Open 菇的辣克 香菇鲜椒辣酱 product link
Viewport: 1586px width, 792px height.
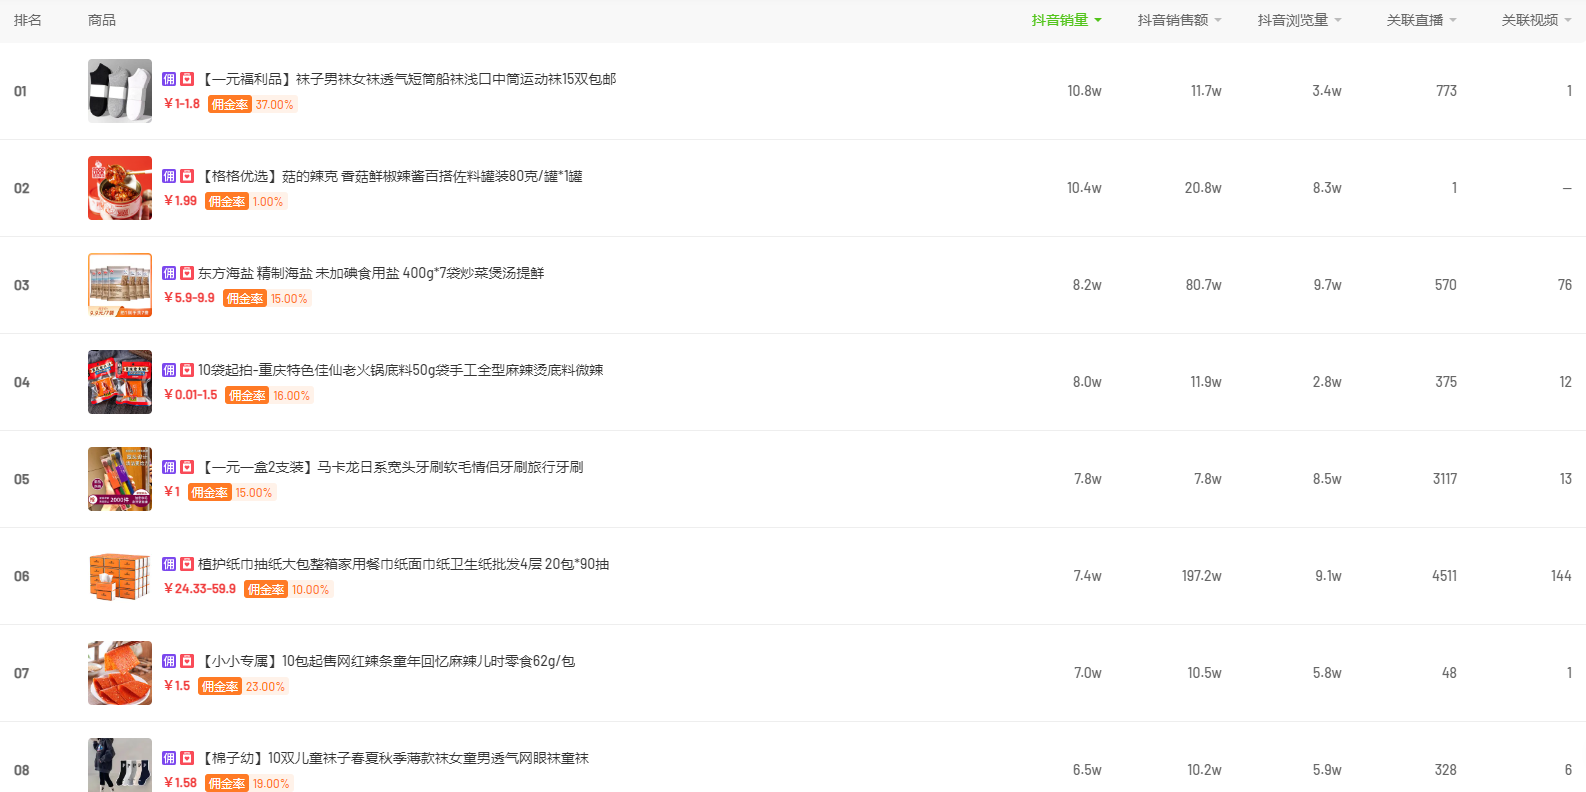click(x=392, y=176)
